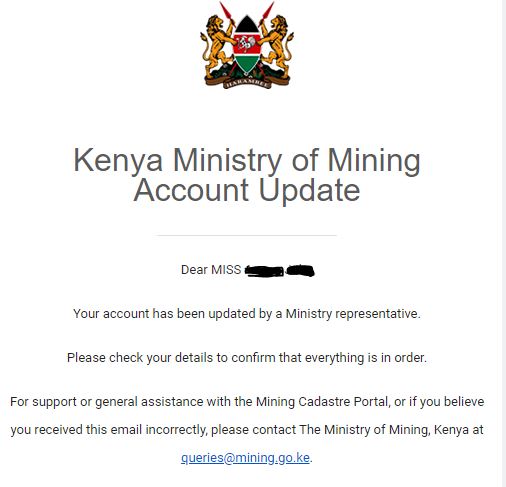Click the blacked-out recipient name
This screenshot has height=487, width=506.
(280, 270)
